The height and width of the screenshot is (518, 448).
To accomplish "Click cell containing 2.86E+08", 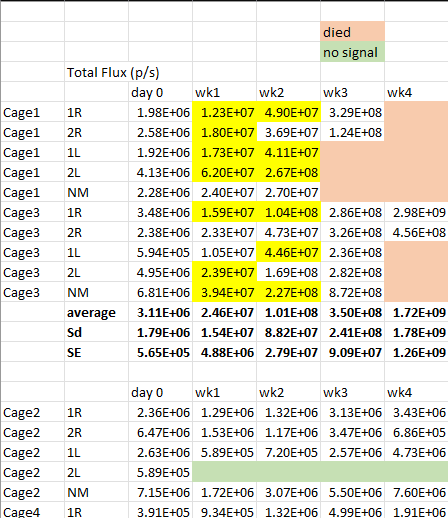I will [x=352, y=212].
